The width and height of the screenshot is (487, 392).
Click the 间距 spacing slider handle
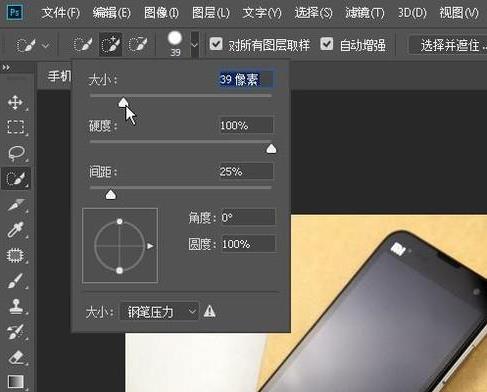[110, 195]
